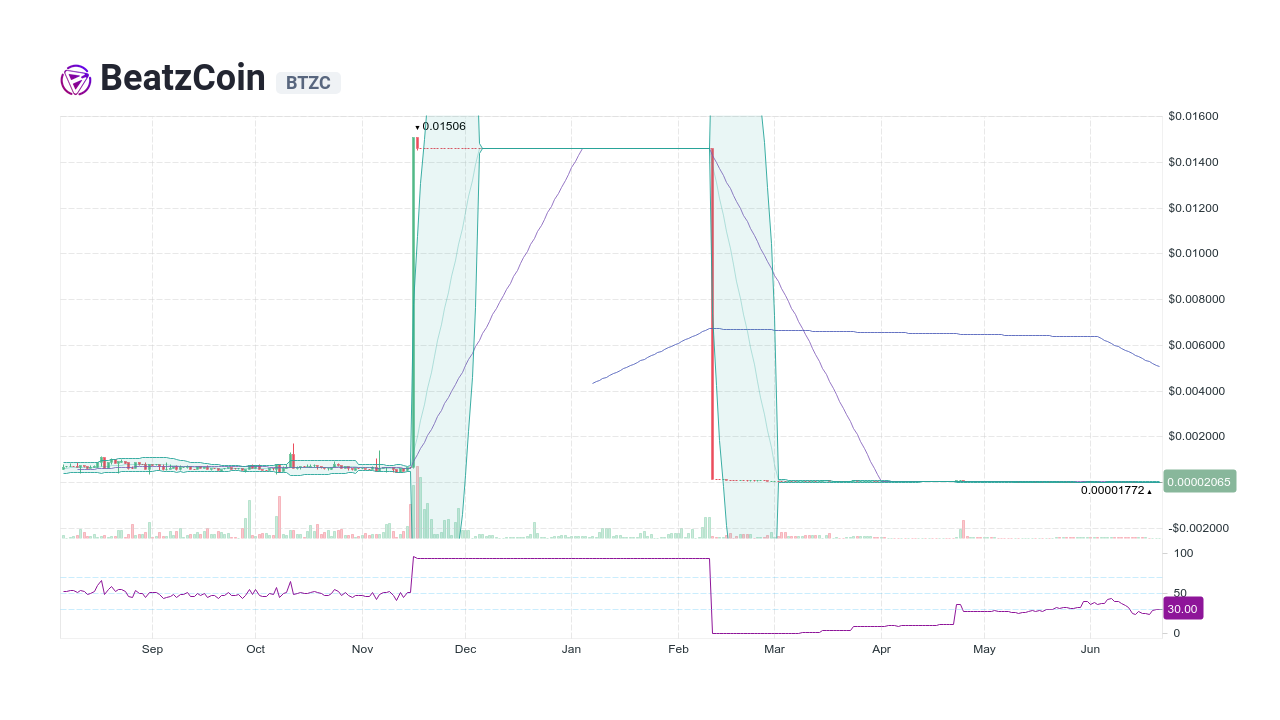Click the $0.01400 price axis label

(1193, 162)
